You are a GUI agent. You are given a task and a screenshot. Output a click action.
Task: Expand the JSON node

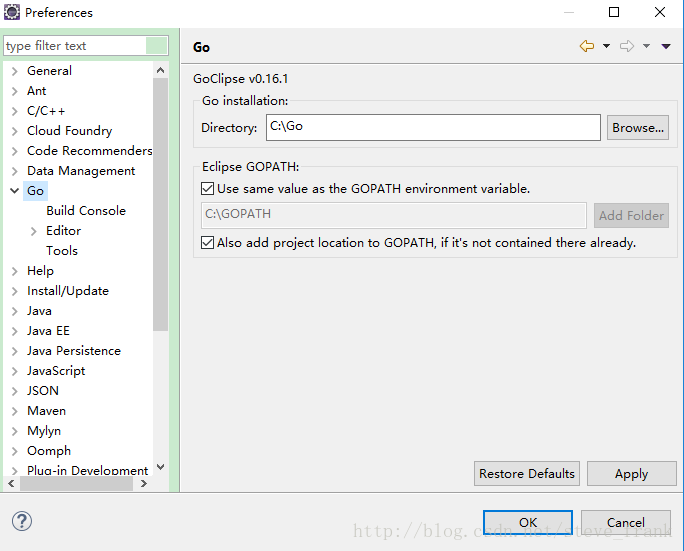(x=14, y=391)
